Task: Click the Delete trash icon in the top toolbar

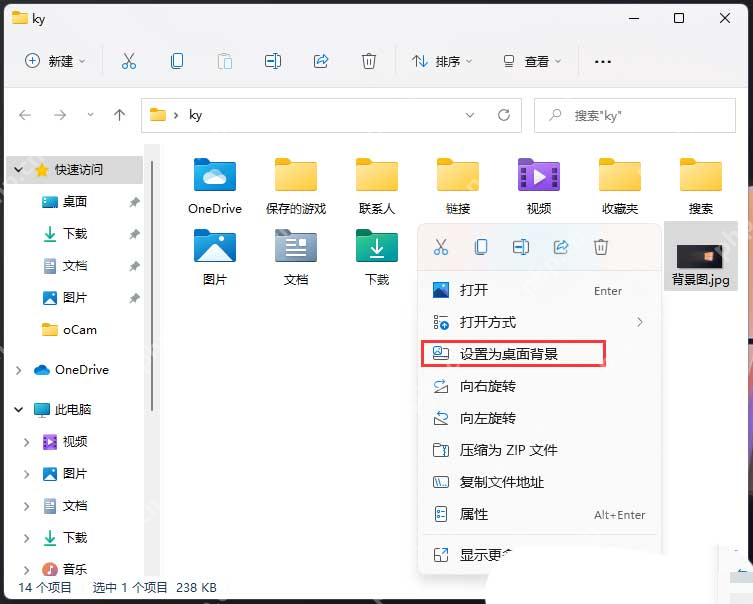Action: (x=368, y=61)
